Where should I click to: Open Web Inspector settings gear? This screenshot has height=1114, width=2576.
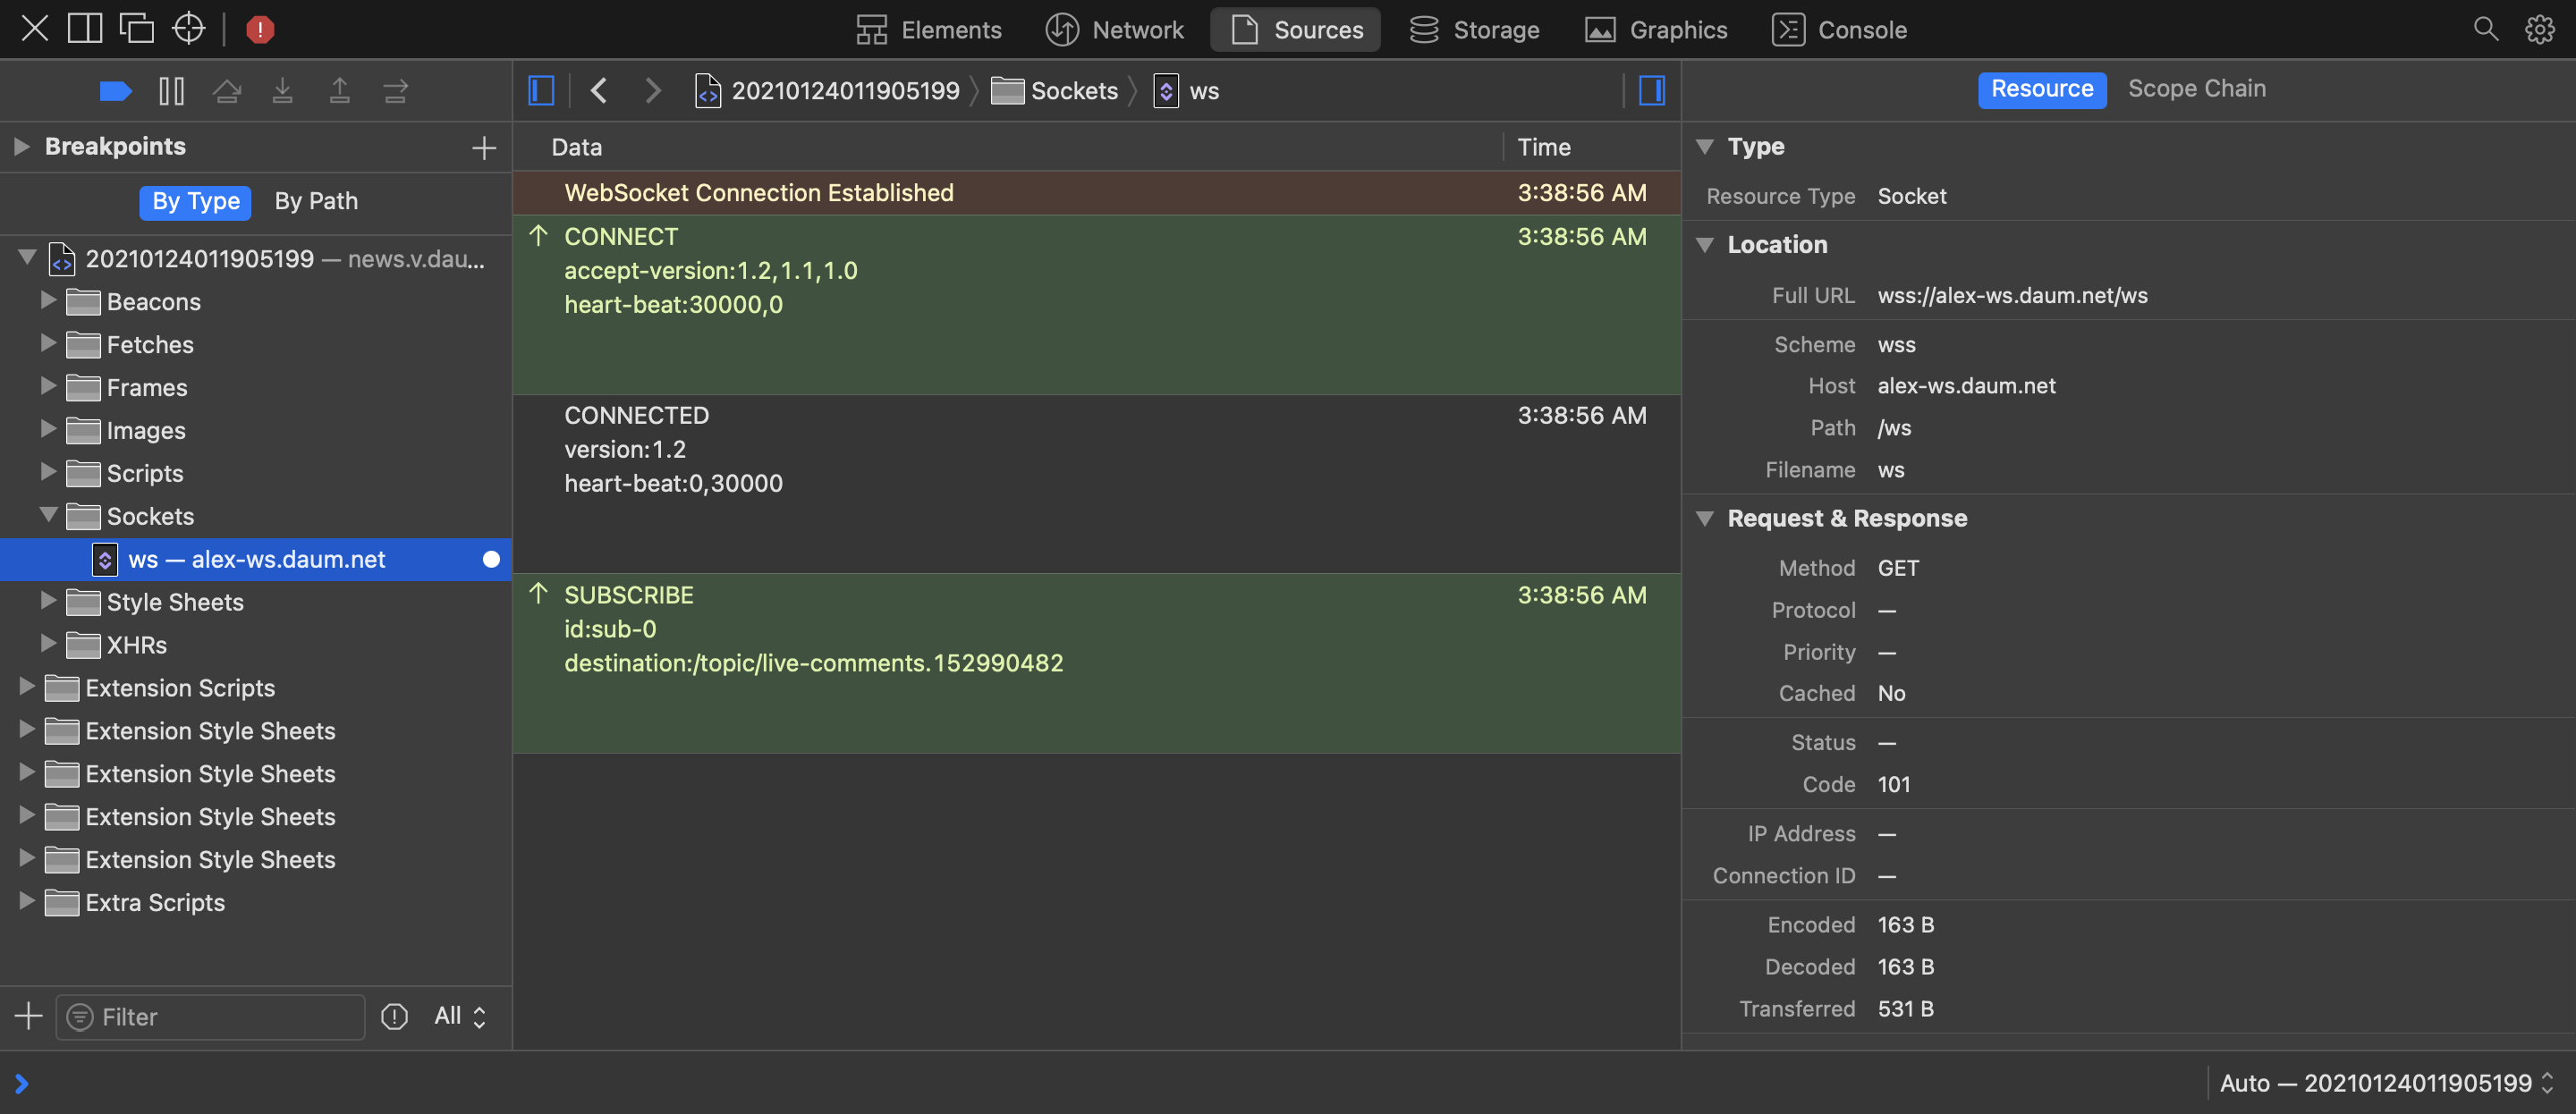(2541, 29)
